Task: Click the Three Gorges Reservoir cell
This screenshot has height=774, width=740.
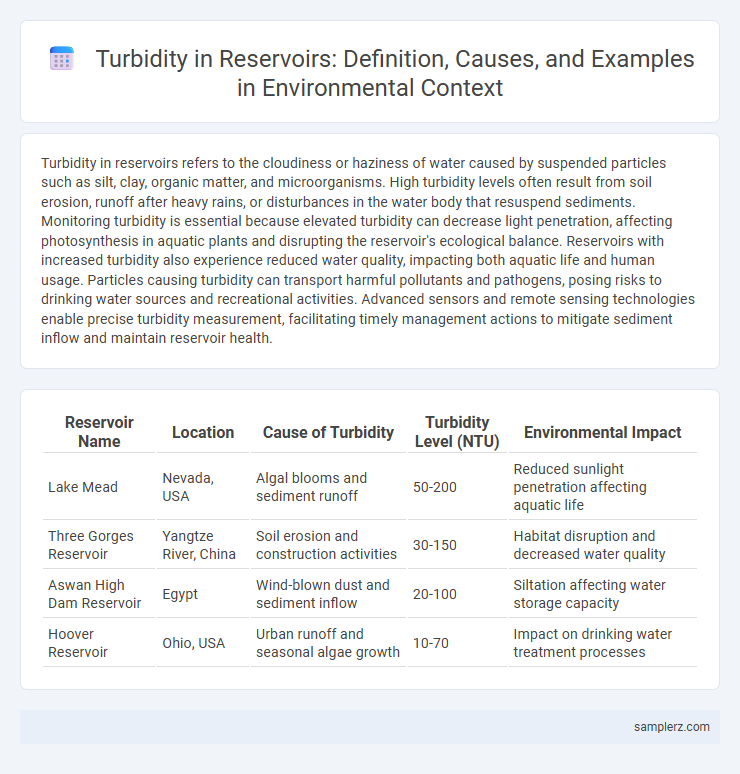Action: (x=99, y=545)
